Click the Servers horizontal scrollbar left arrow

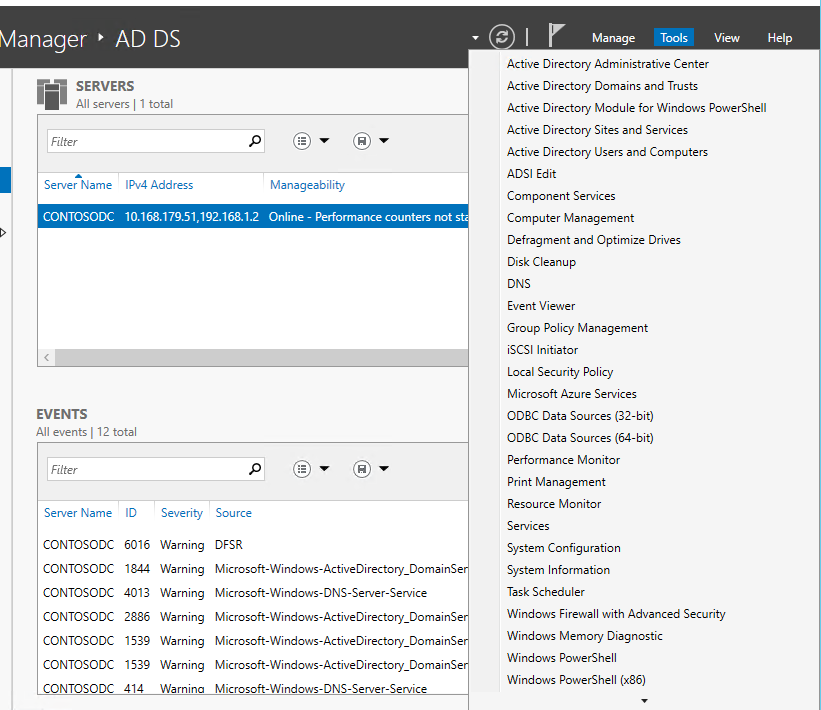point(47,358)
